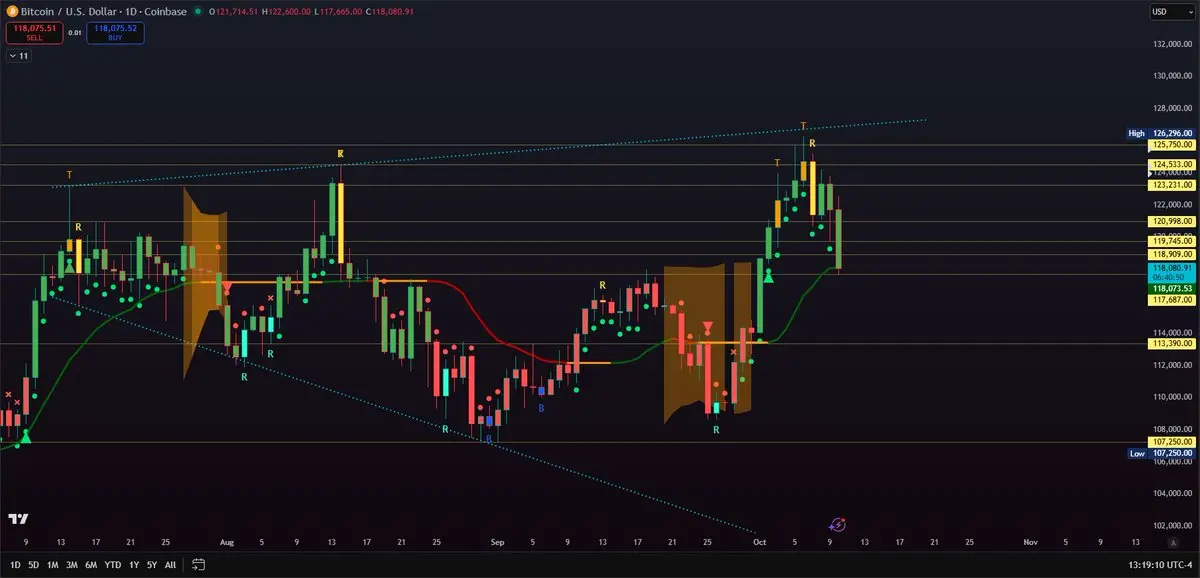Click the 118,909.00 price label
Image resolution: width=1200 pixels, height=578 pixels.
click(1170, 255)
